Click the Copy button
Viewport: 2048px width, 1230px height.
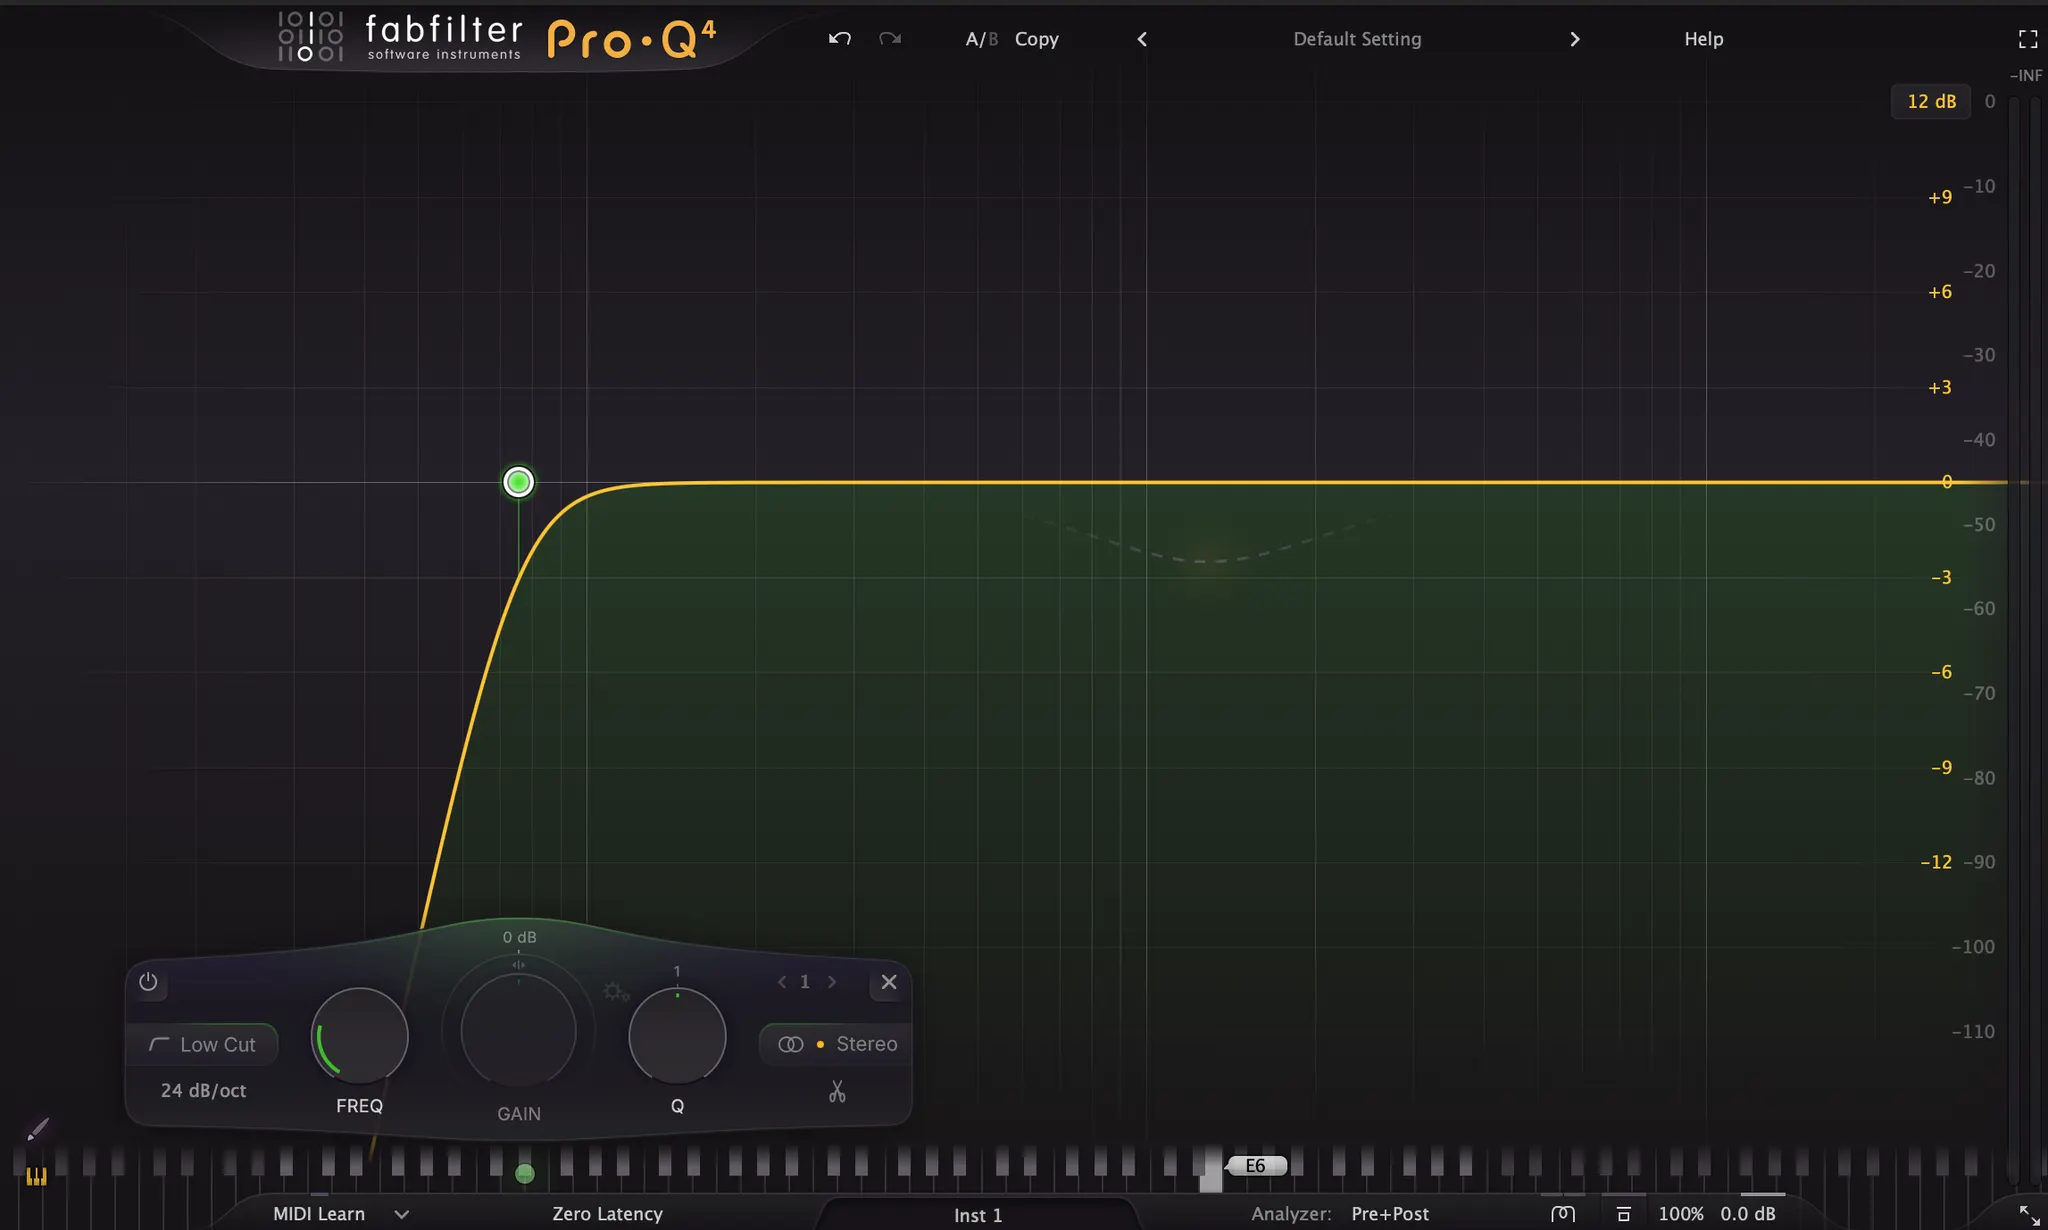1036,39
